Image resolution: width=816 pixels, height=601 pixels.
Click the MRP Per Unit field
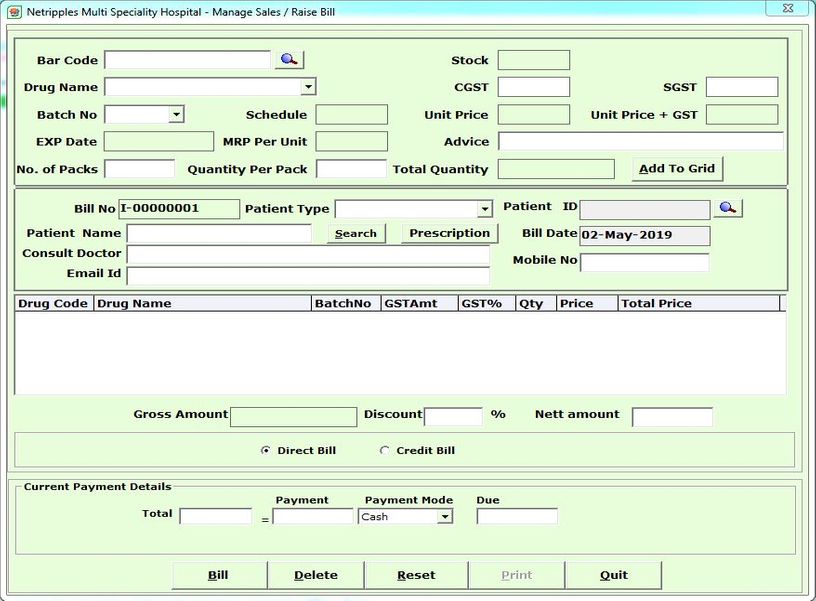point(351,141)
